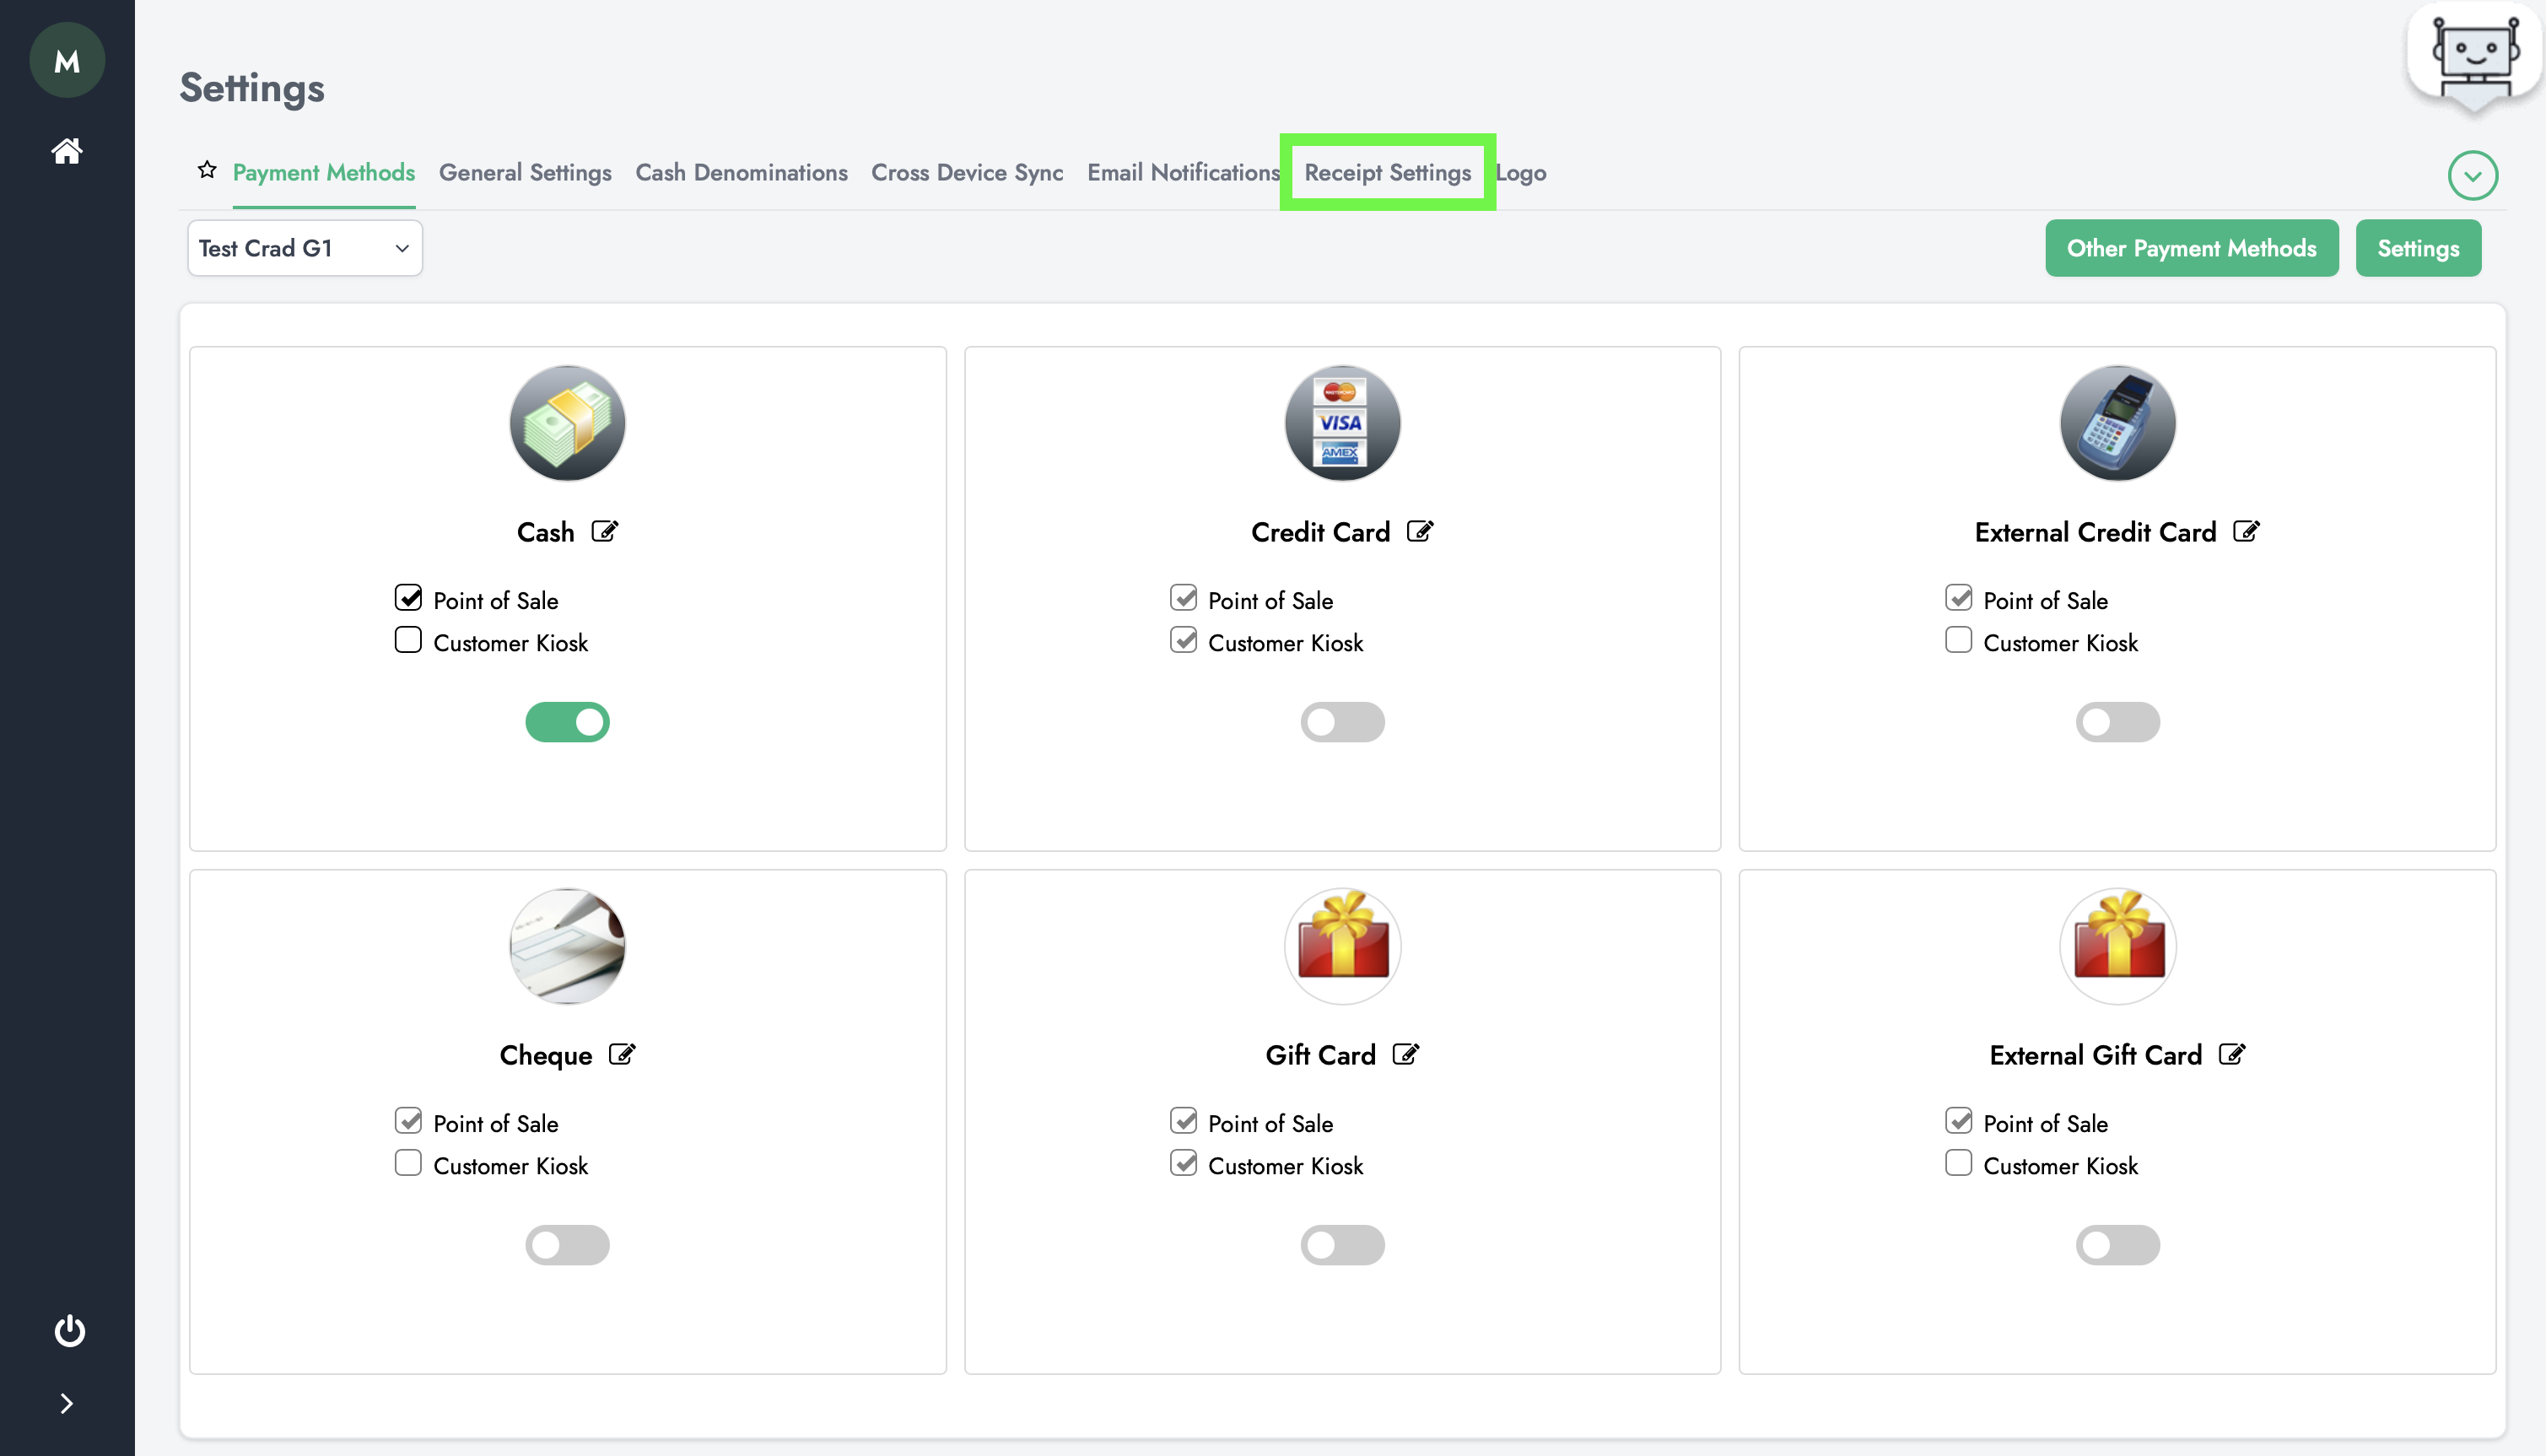Click the home icon in the sidebar

[65, 148]
